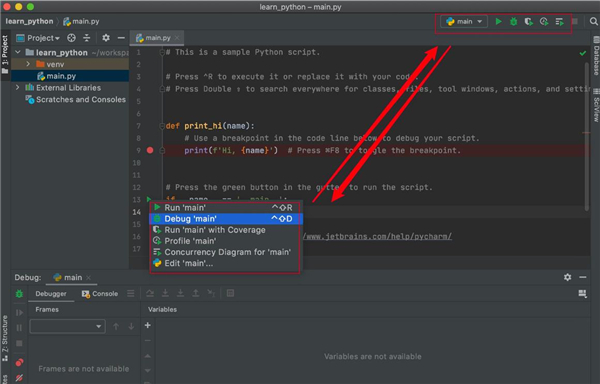
Task: Open Concurrency Diagram icon in the top toolbar
Action: [x=559, y=22]
